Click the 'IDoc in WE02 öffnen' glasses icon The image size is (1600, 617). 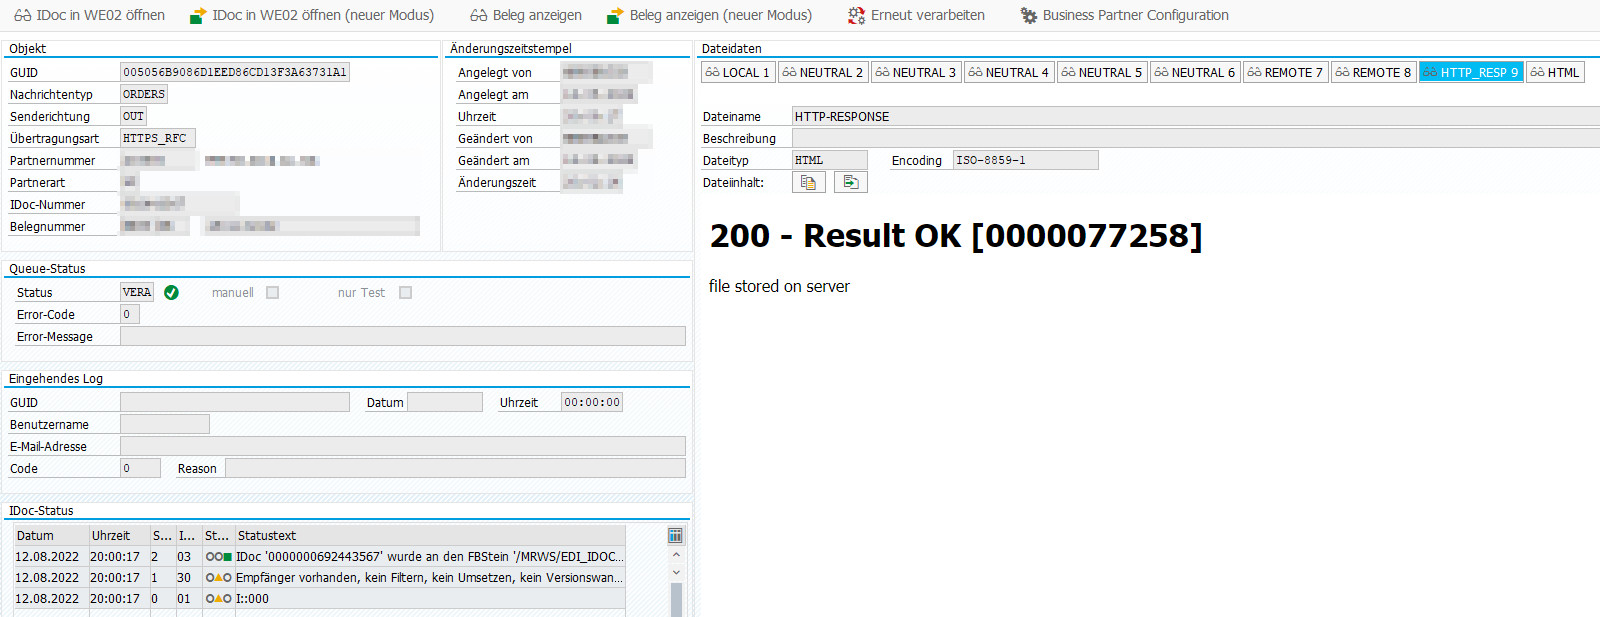22,16
